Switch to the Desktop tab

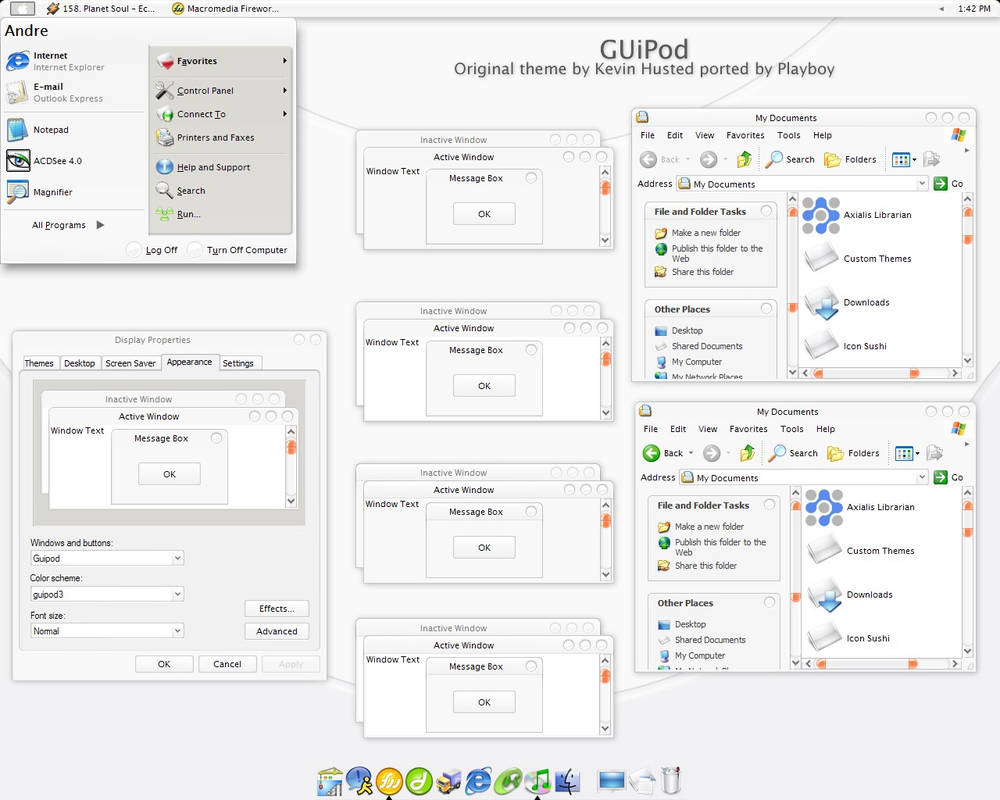point(80,363)
